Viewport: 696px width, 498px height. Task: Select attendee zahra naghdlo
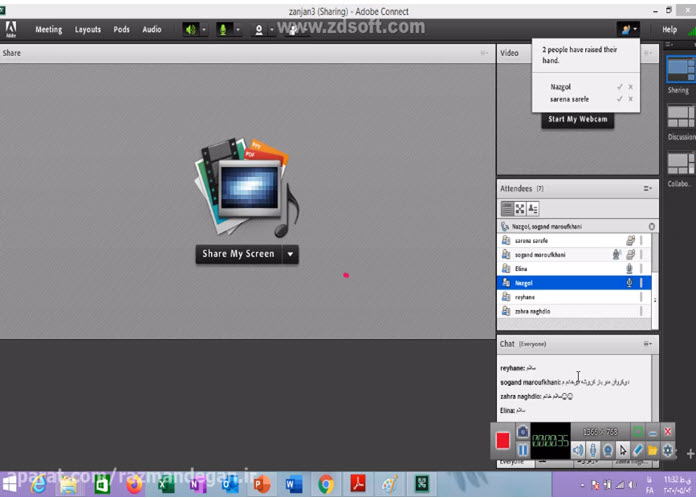tap(574, 311)
